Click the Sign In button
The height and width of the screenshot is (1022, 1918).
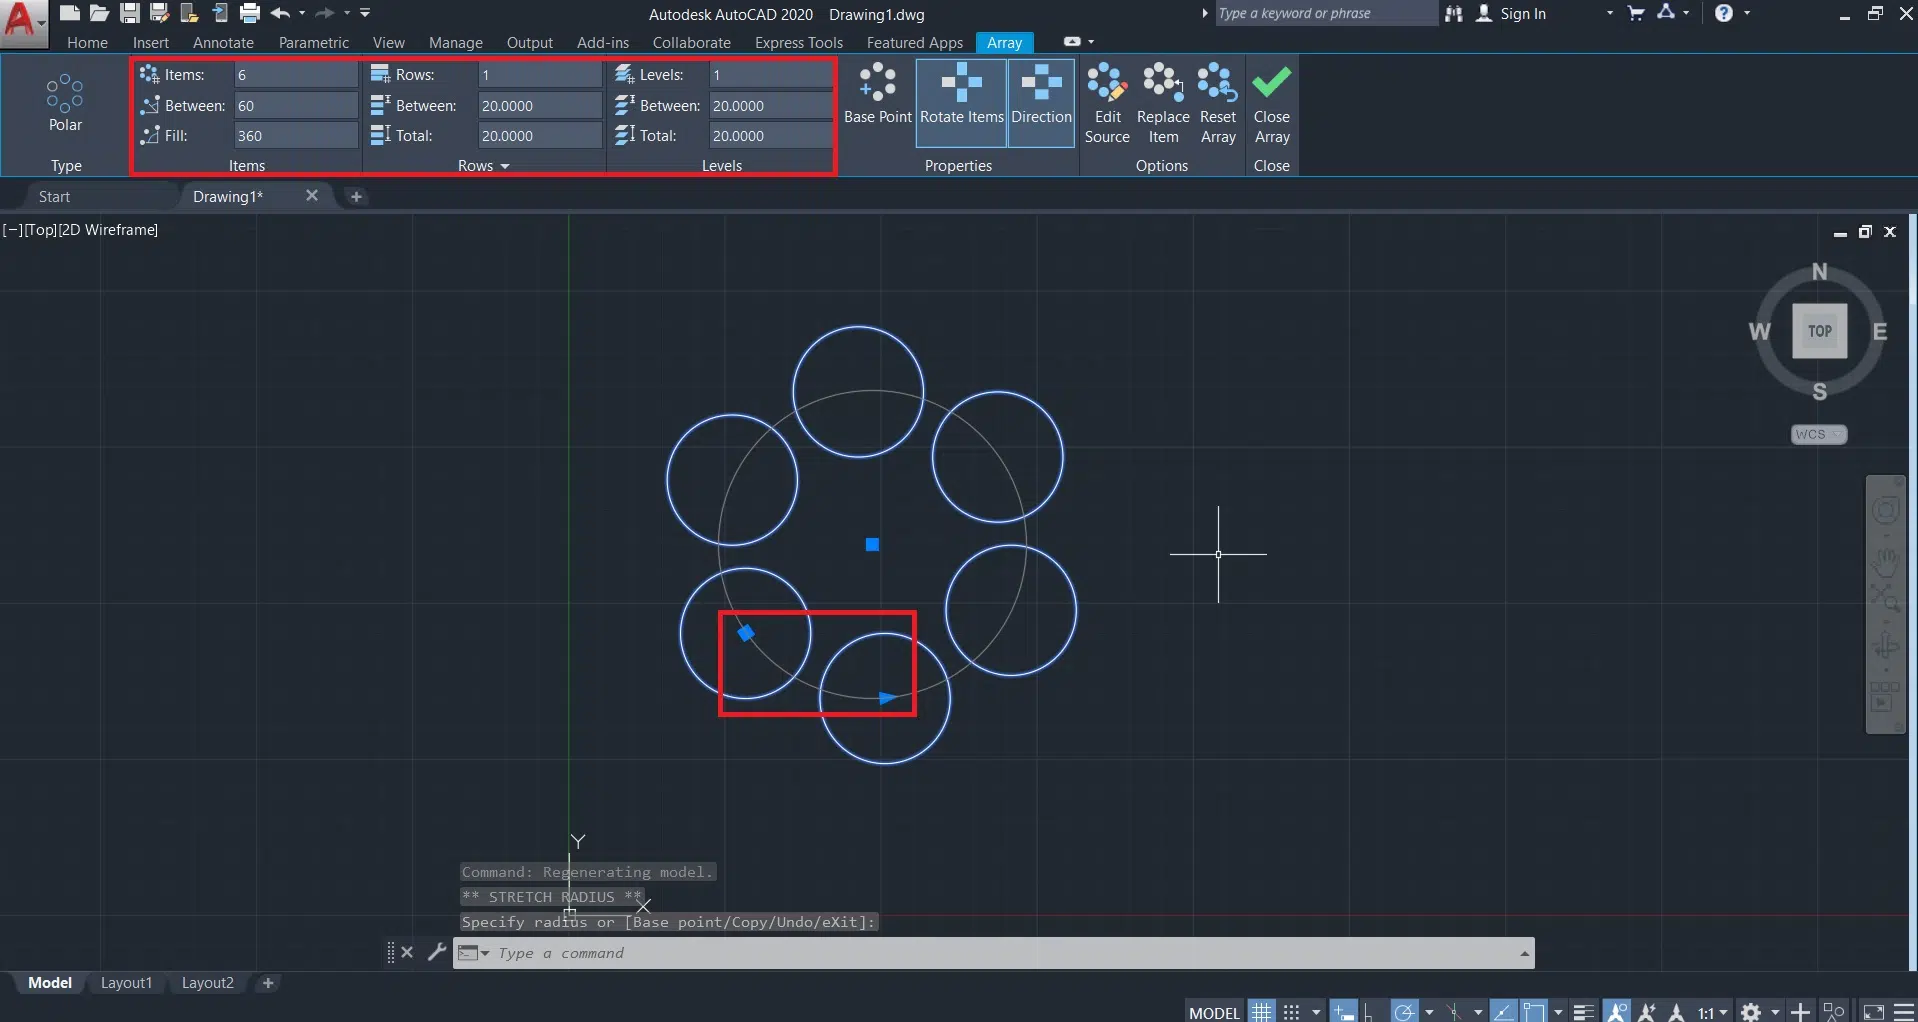coord(1522,13)
